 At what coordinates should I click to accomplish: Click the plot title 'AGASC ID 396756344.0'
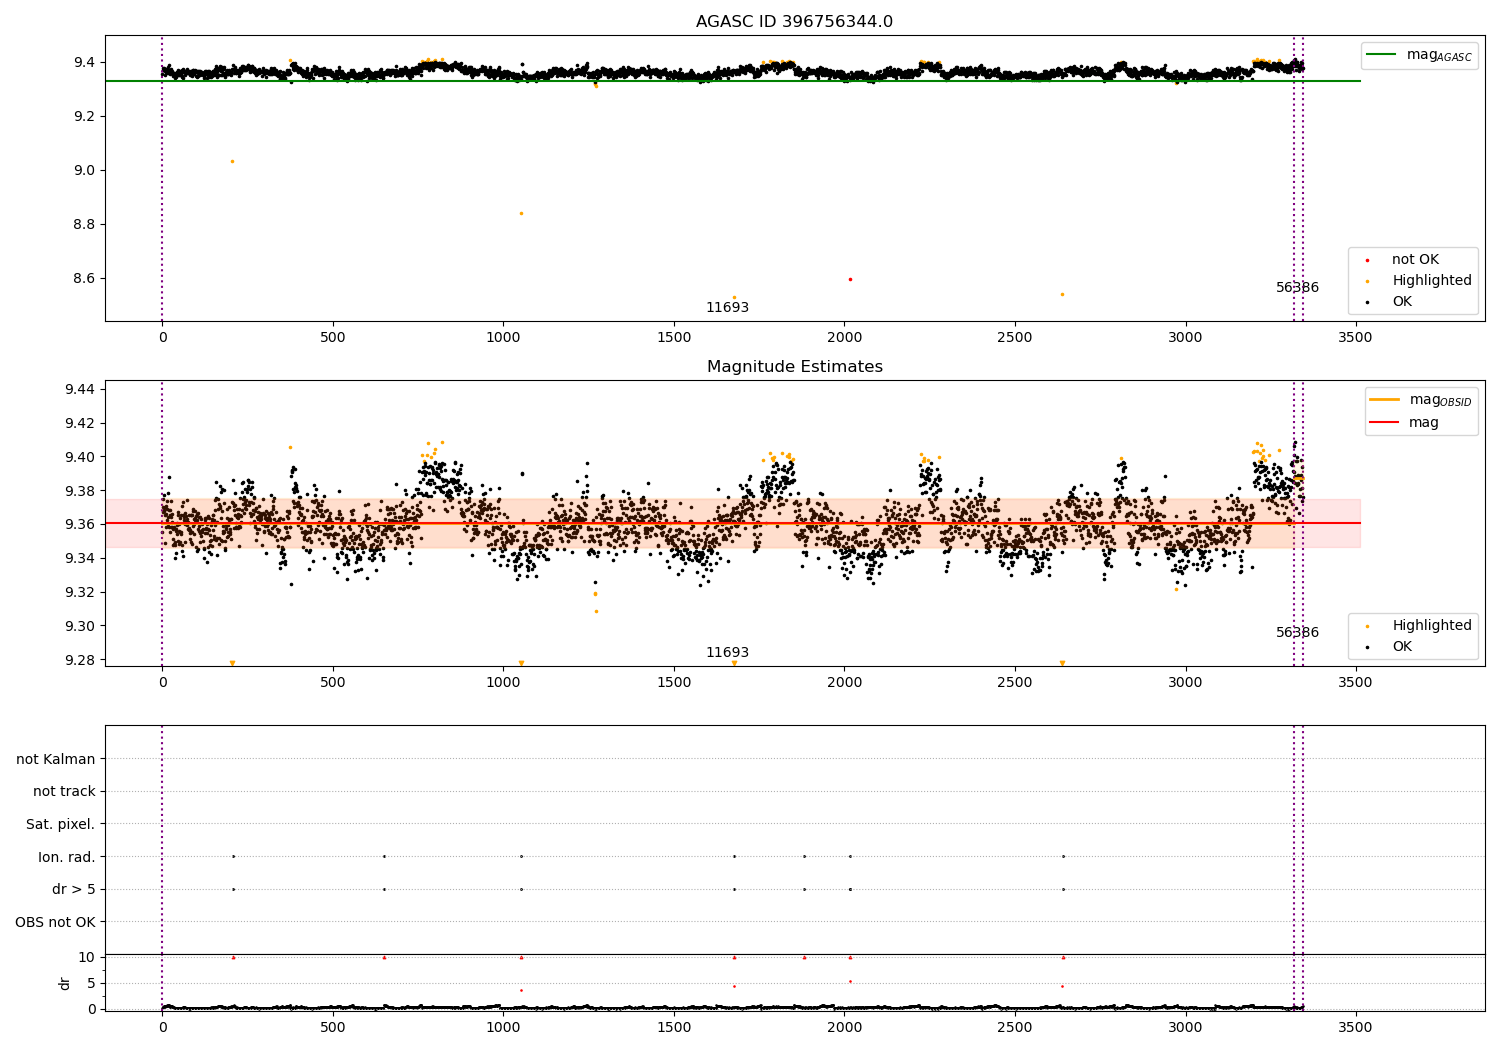coord(794,22)
